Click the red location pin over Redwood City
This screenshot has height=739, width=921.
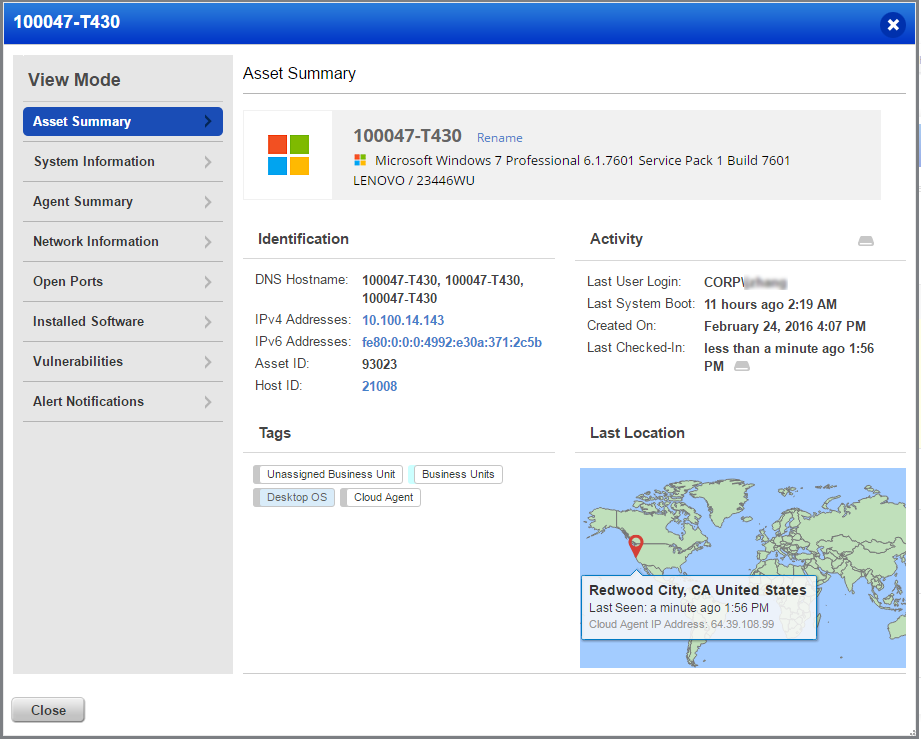coord(636,546)
